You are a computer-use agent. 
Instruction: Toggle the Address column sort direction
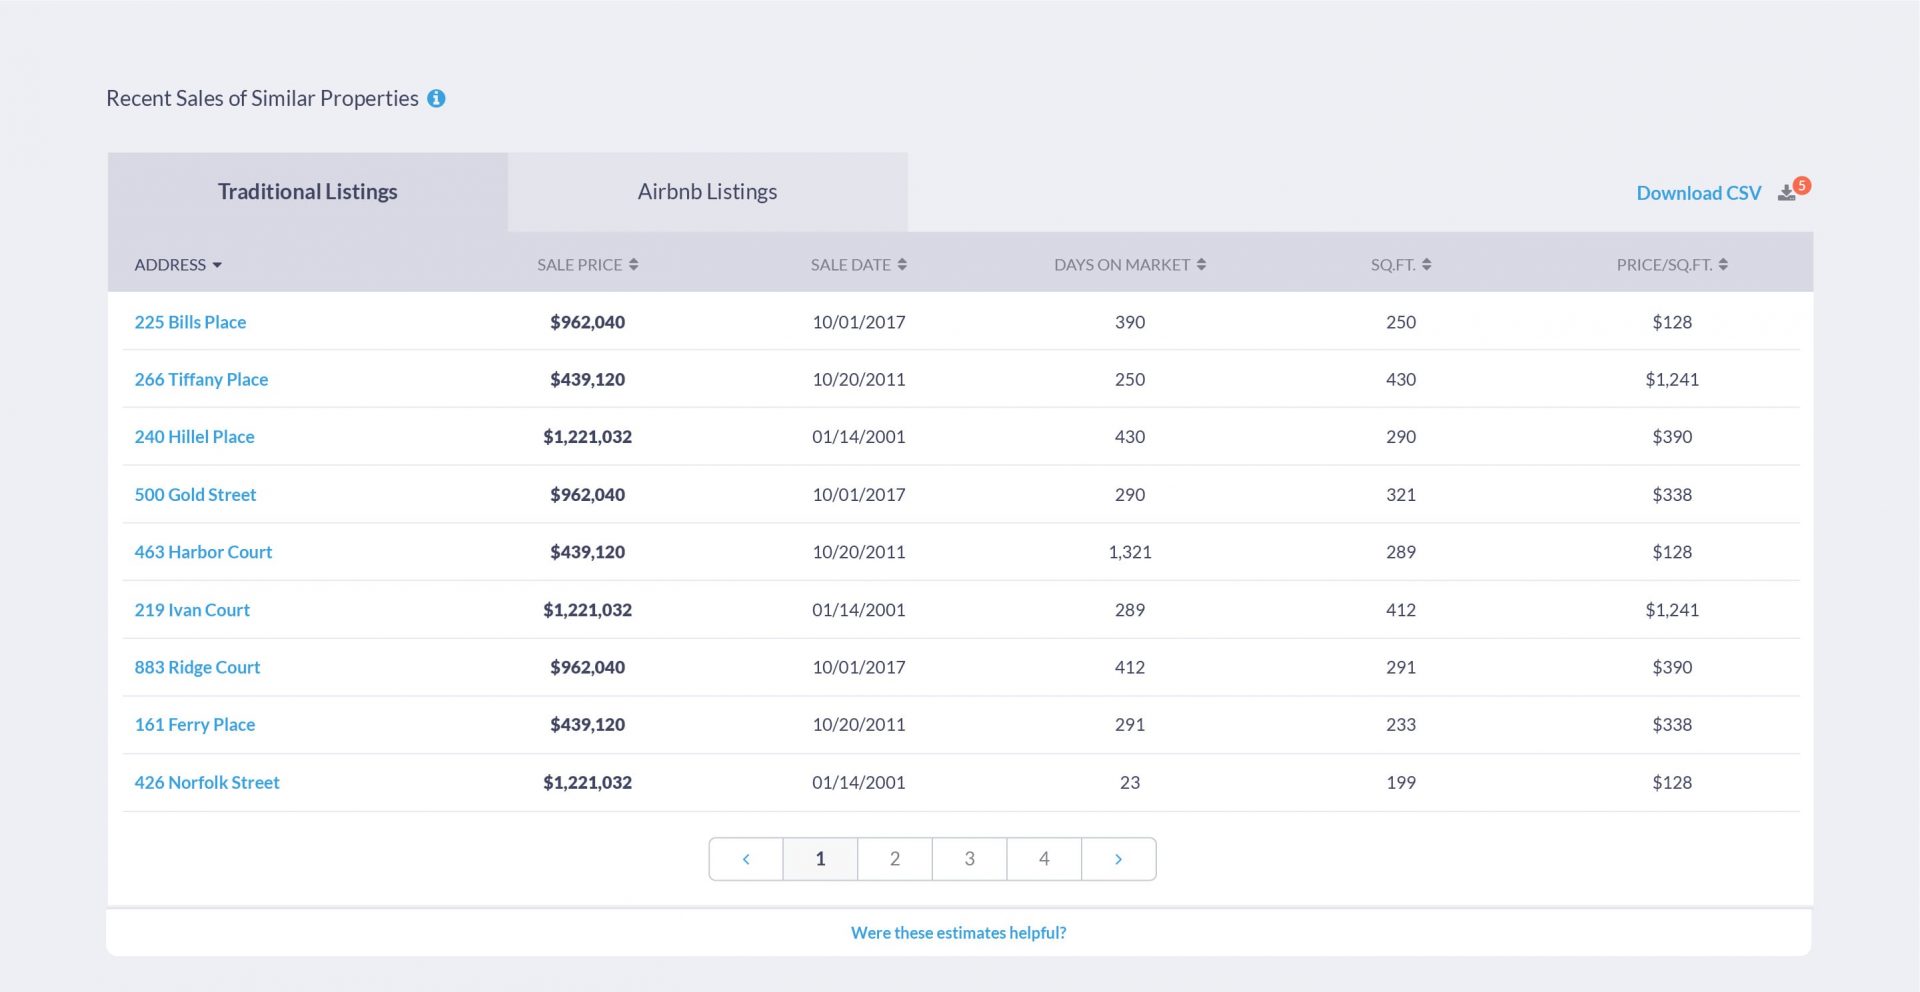(x=215, y=265)
